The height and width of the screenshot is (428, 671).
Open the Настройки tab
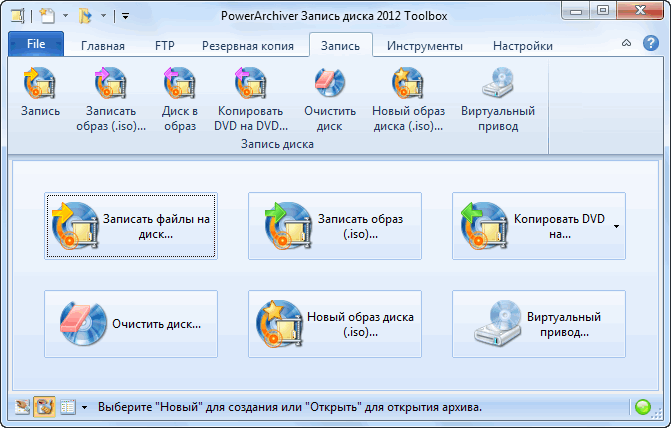pyautogui.click(x=523, y=46)
